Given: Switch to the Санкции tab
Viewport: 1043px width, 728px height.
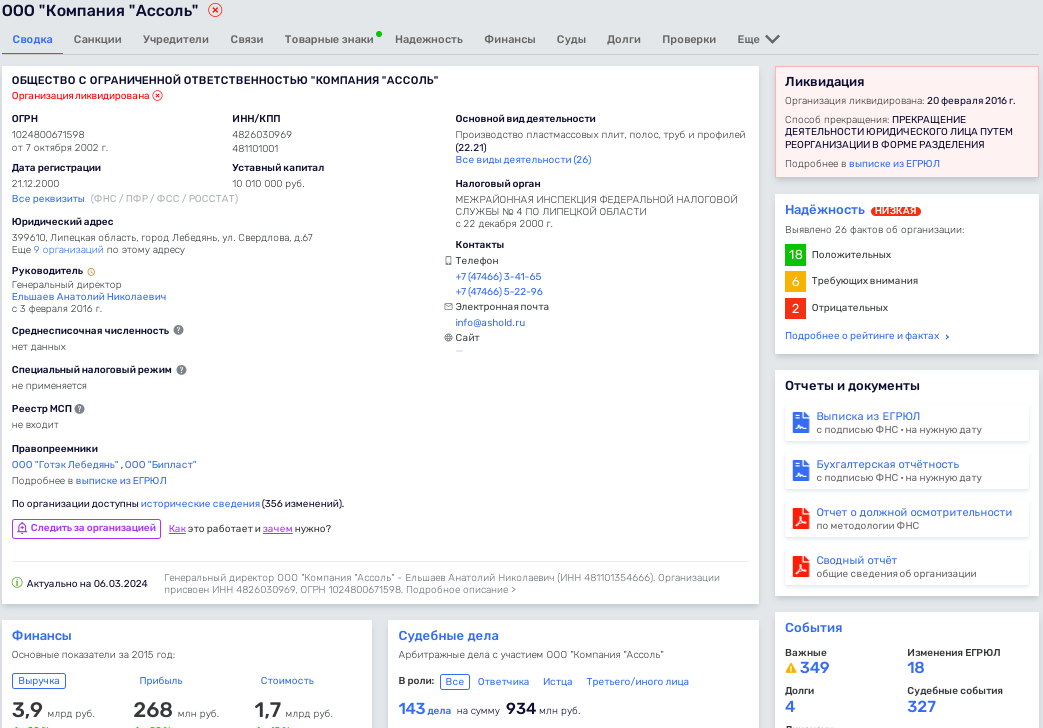Looking at the screenshot, I should (x=98, y=39).
